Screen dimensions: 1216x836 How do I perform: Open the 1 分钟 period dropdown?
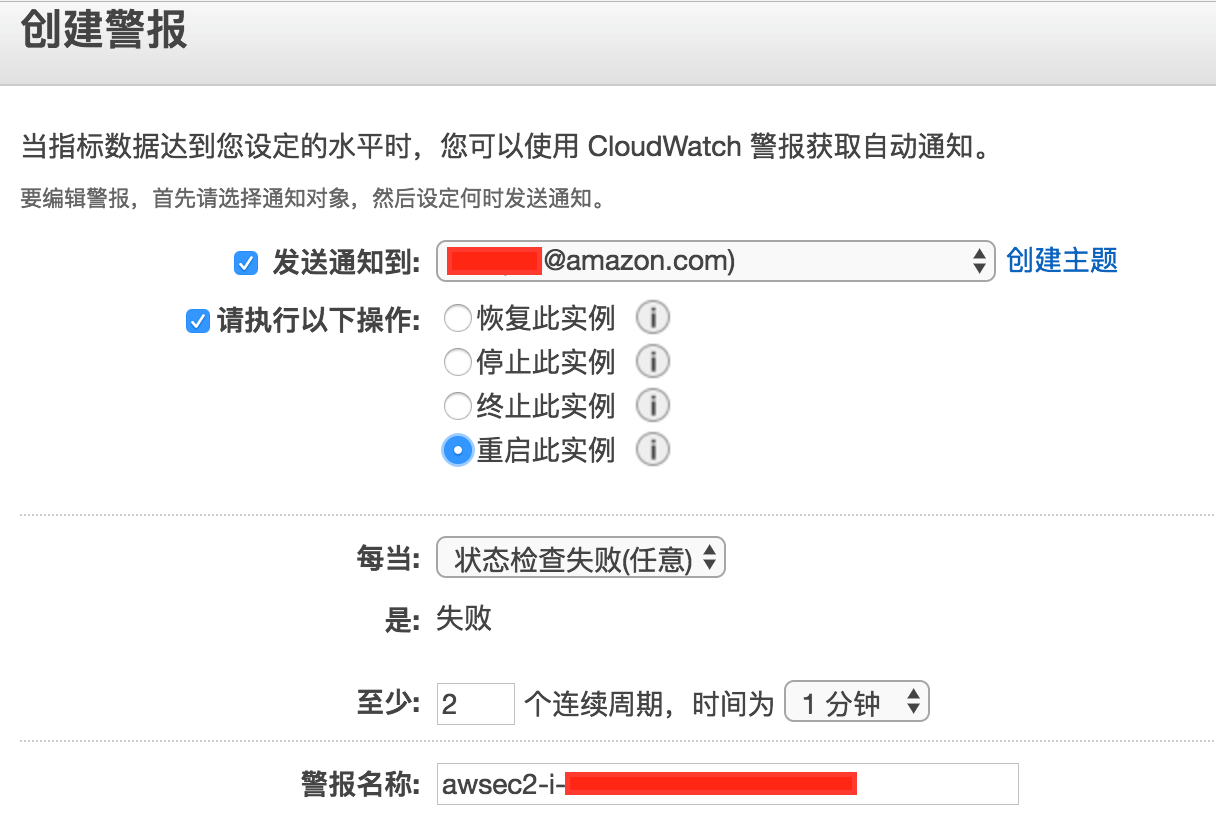tap(857, 703)
